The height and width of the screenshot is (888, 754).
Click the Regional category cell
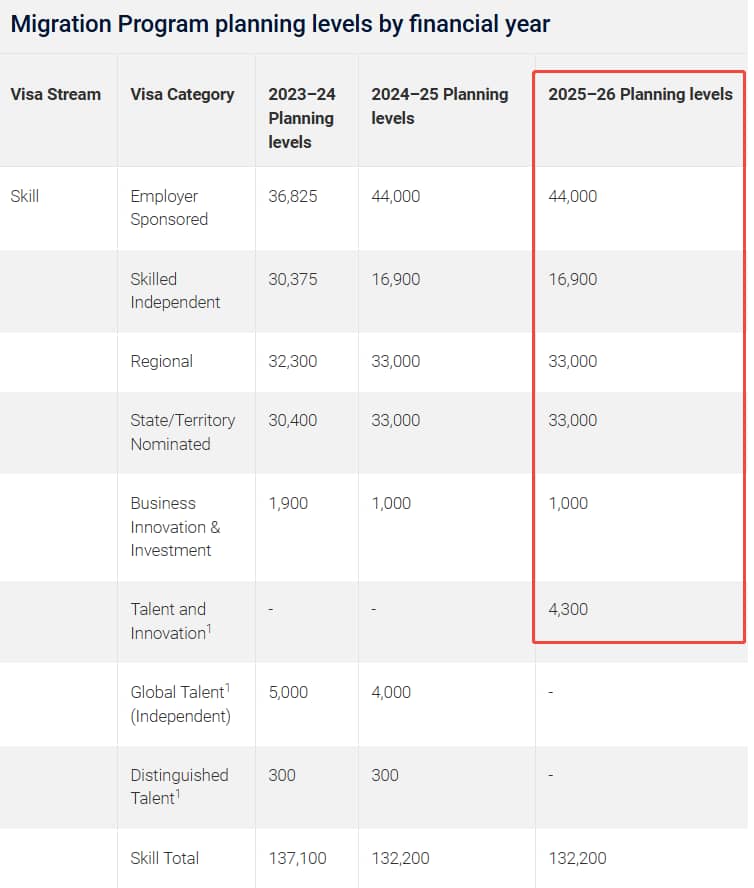coord(161,361)
